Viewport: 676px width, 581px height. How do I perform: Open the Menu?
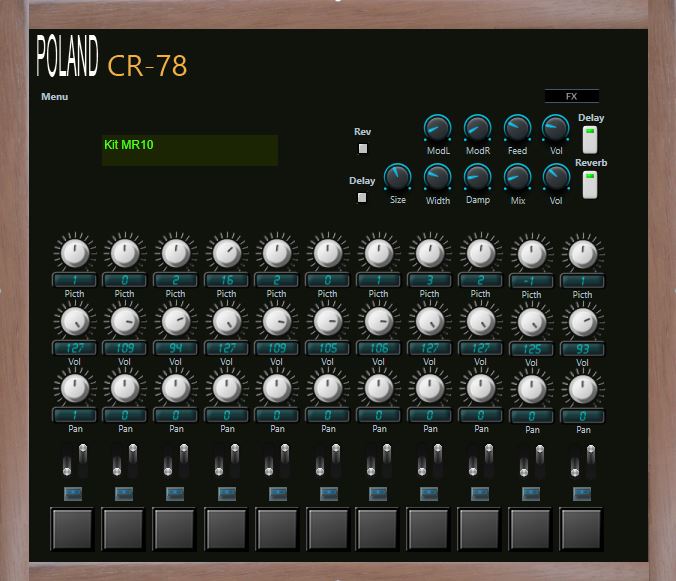tap(55, 97)
